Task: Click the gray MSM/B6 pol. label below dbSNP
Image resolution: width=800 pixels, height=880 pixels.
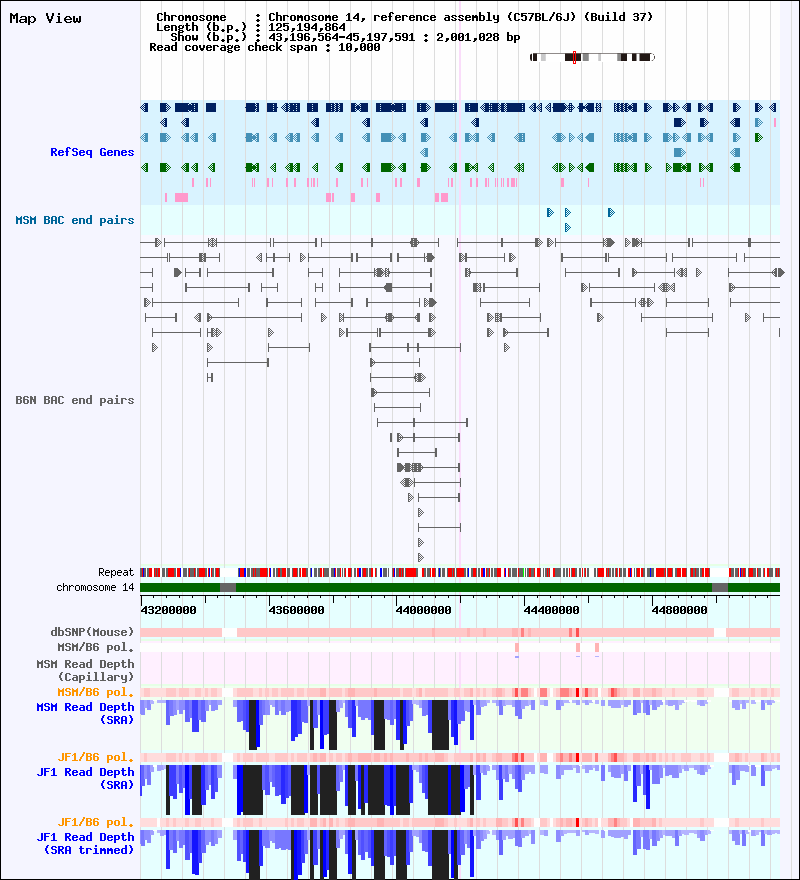Action: click(95, 647)
